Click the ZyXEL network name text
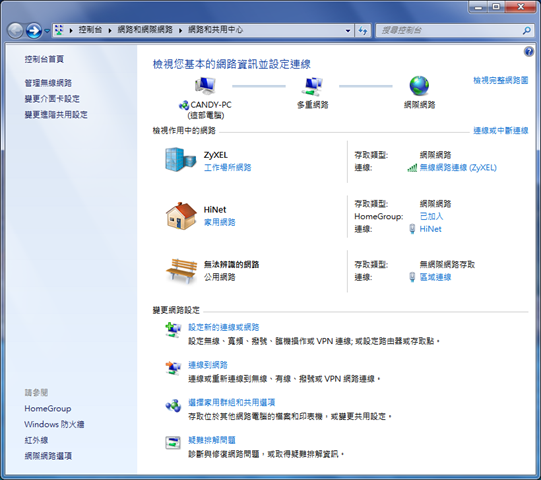The image size is (541, 480). coord(216,155)
